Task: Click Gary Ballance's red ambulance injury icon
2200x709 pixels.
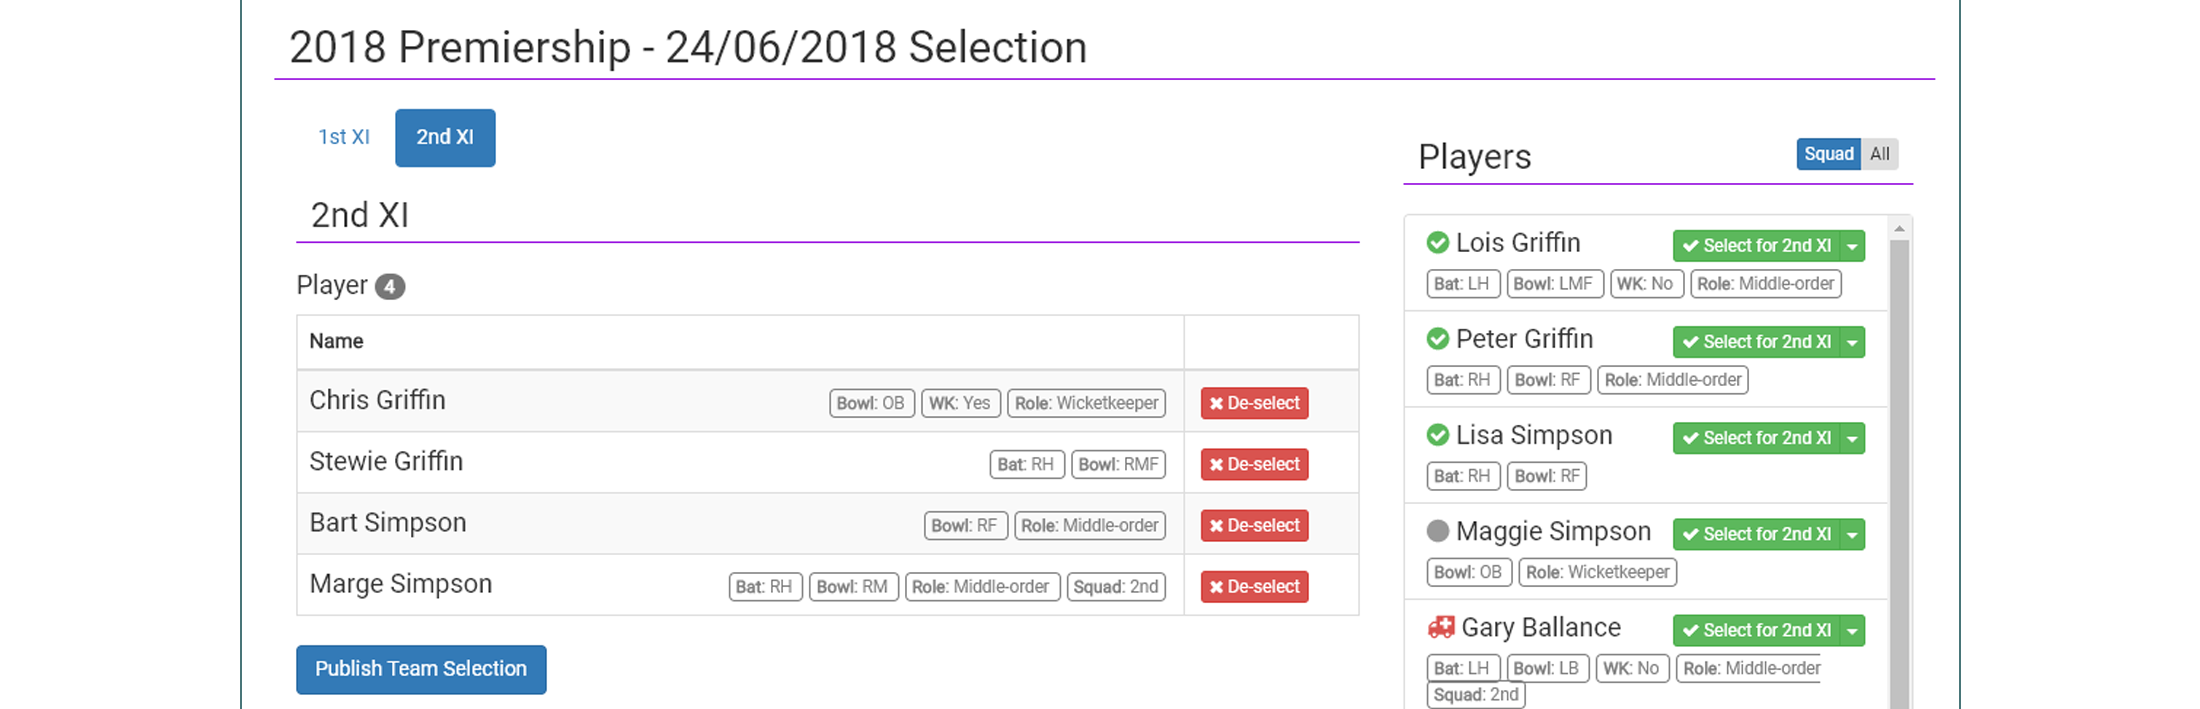Action: click(1440, 627)
